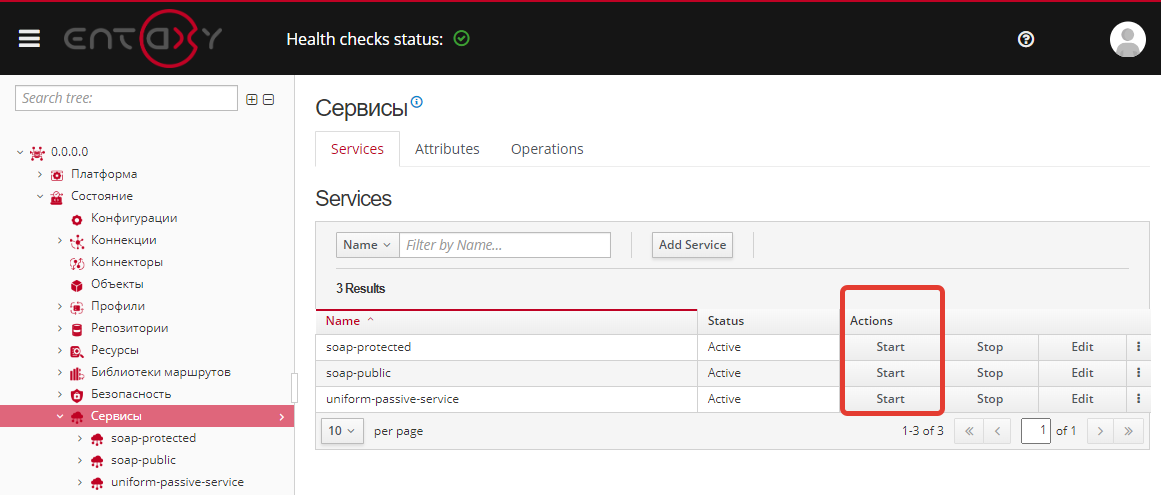The image size is (1161, 495).
Task: Collapse the Состояние tree node
Action: (40, 196)
